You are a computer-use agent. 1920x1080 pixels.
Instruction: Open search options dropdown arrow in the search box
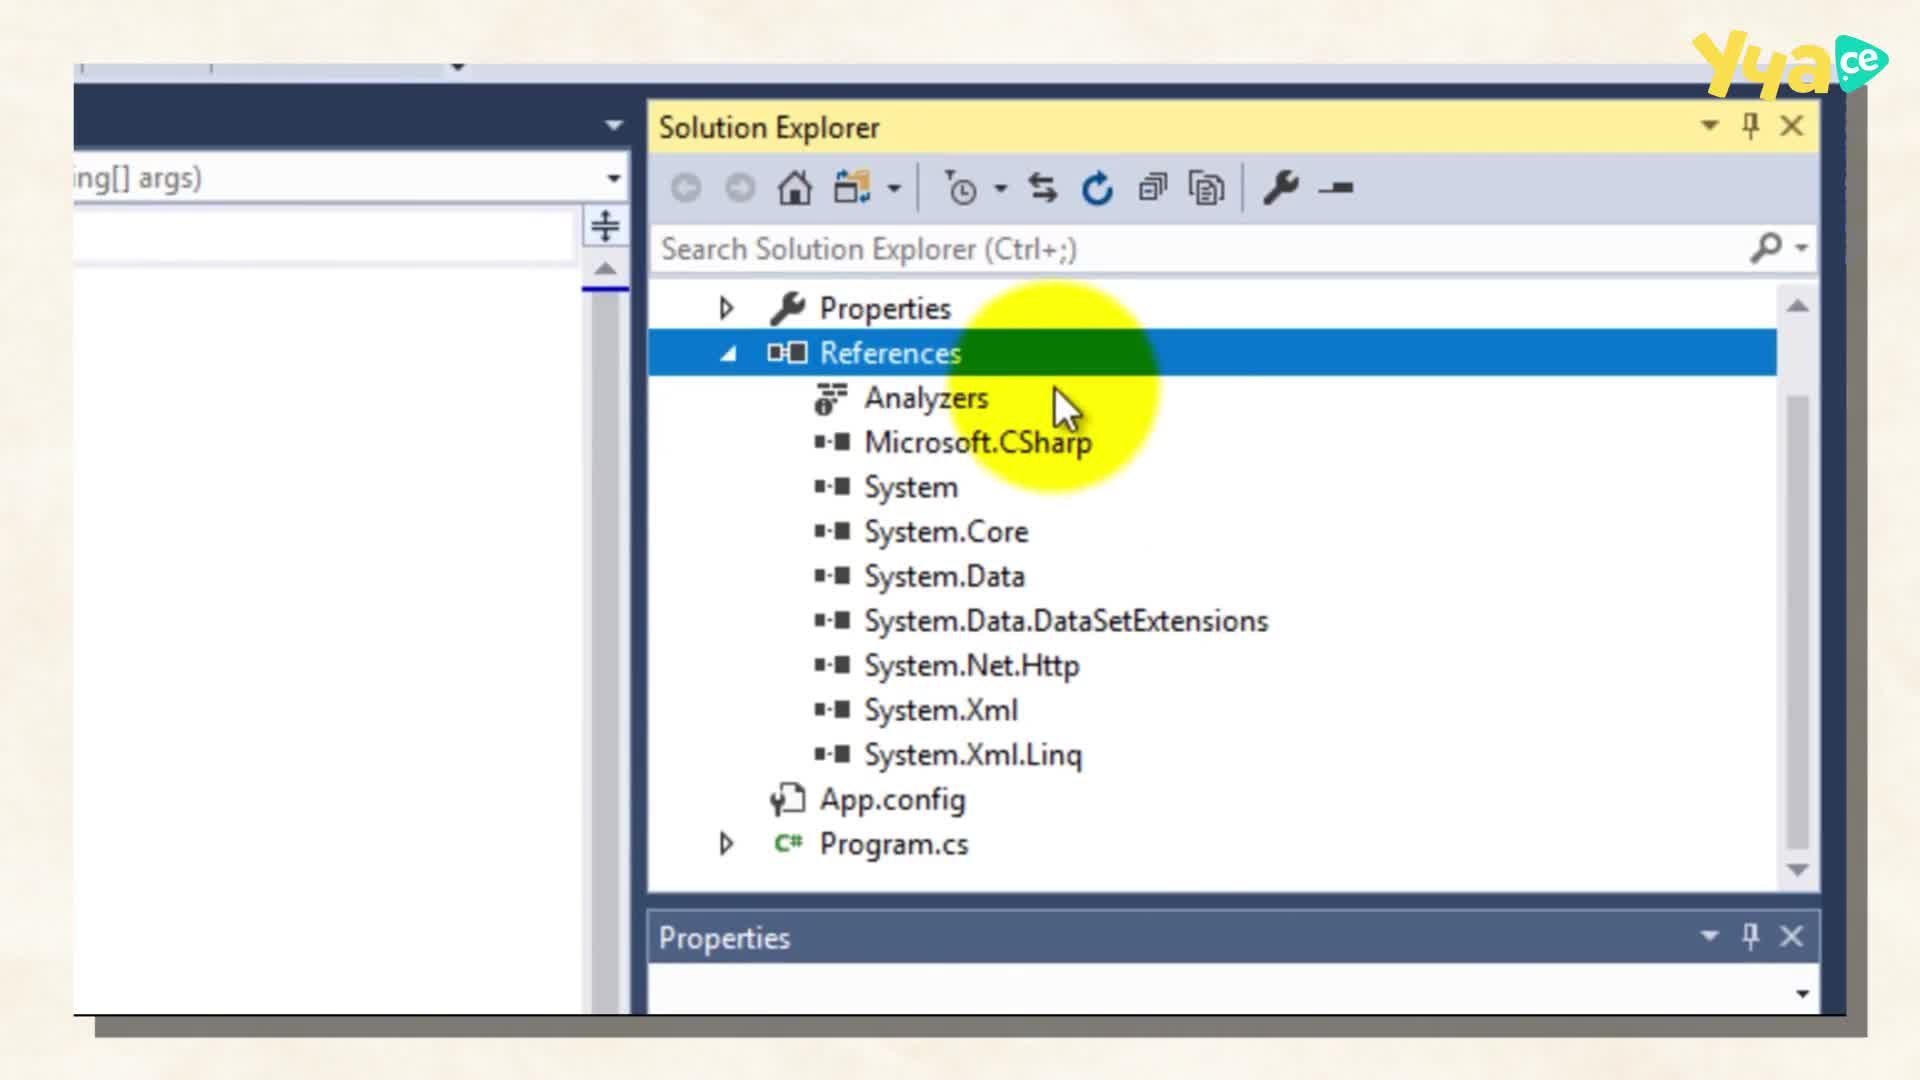point(1801,247)
